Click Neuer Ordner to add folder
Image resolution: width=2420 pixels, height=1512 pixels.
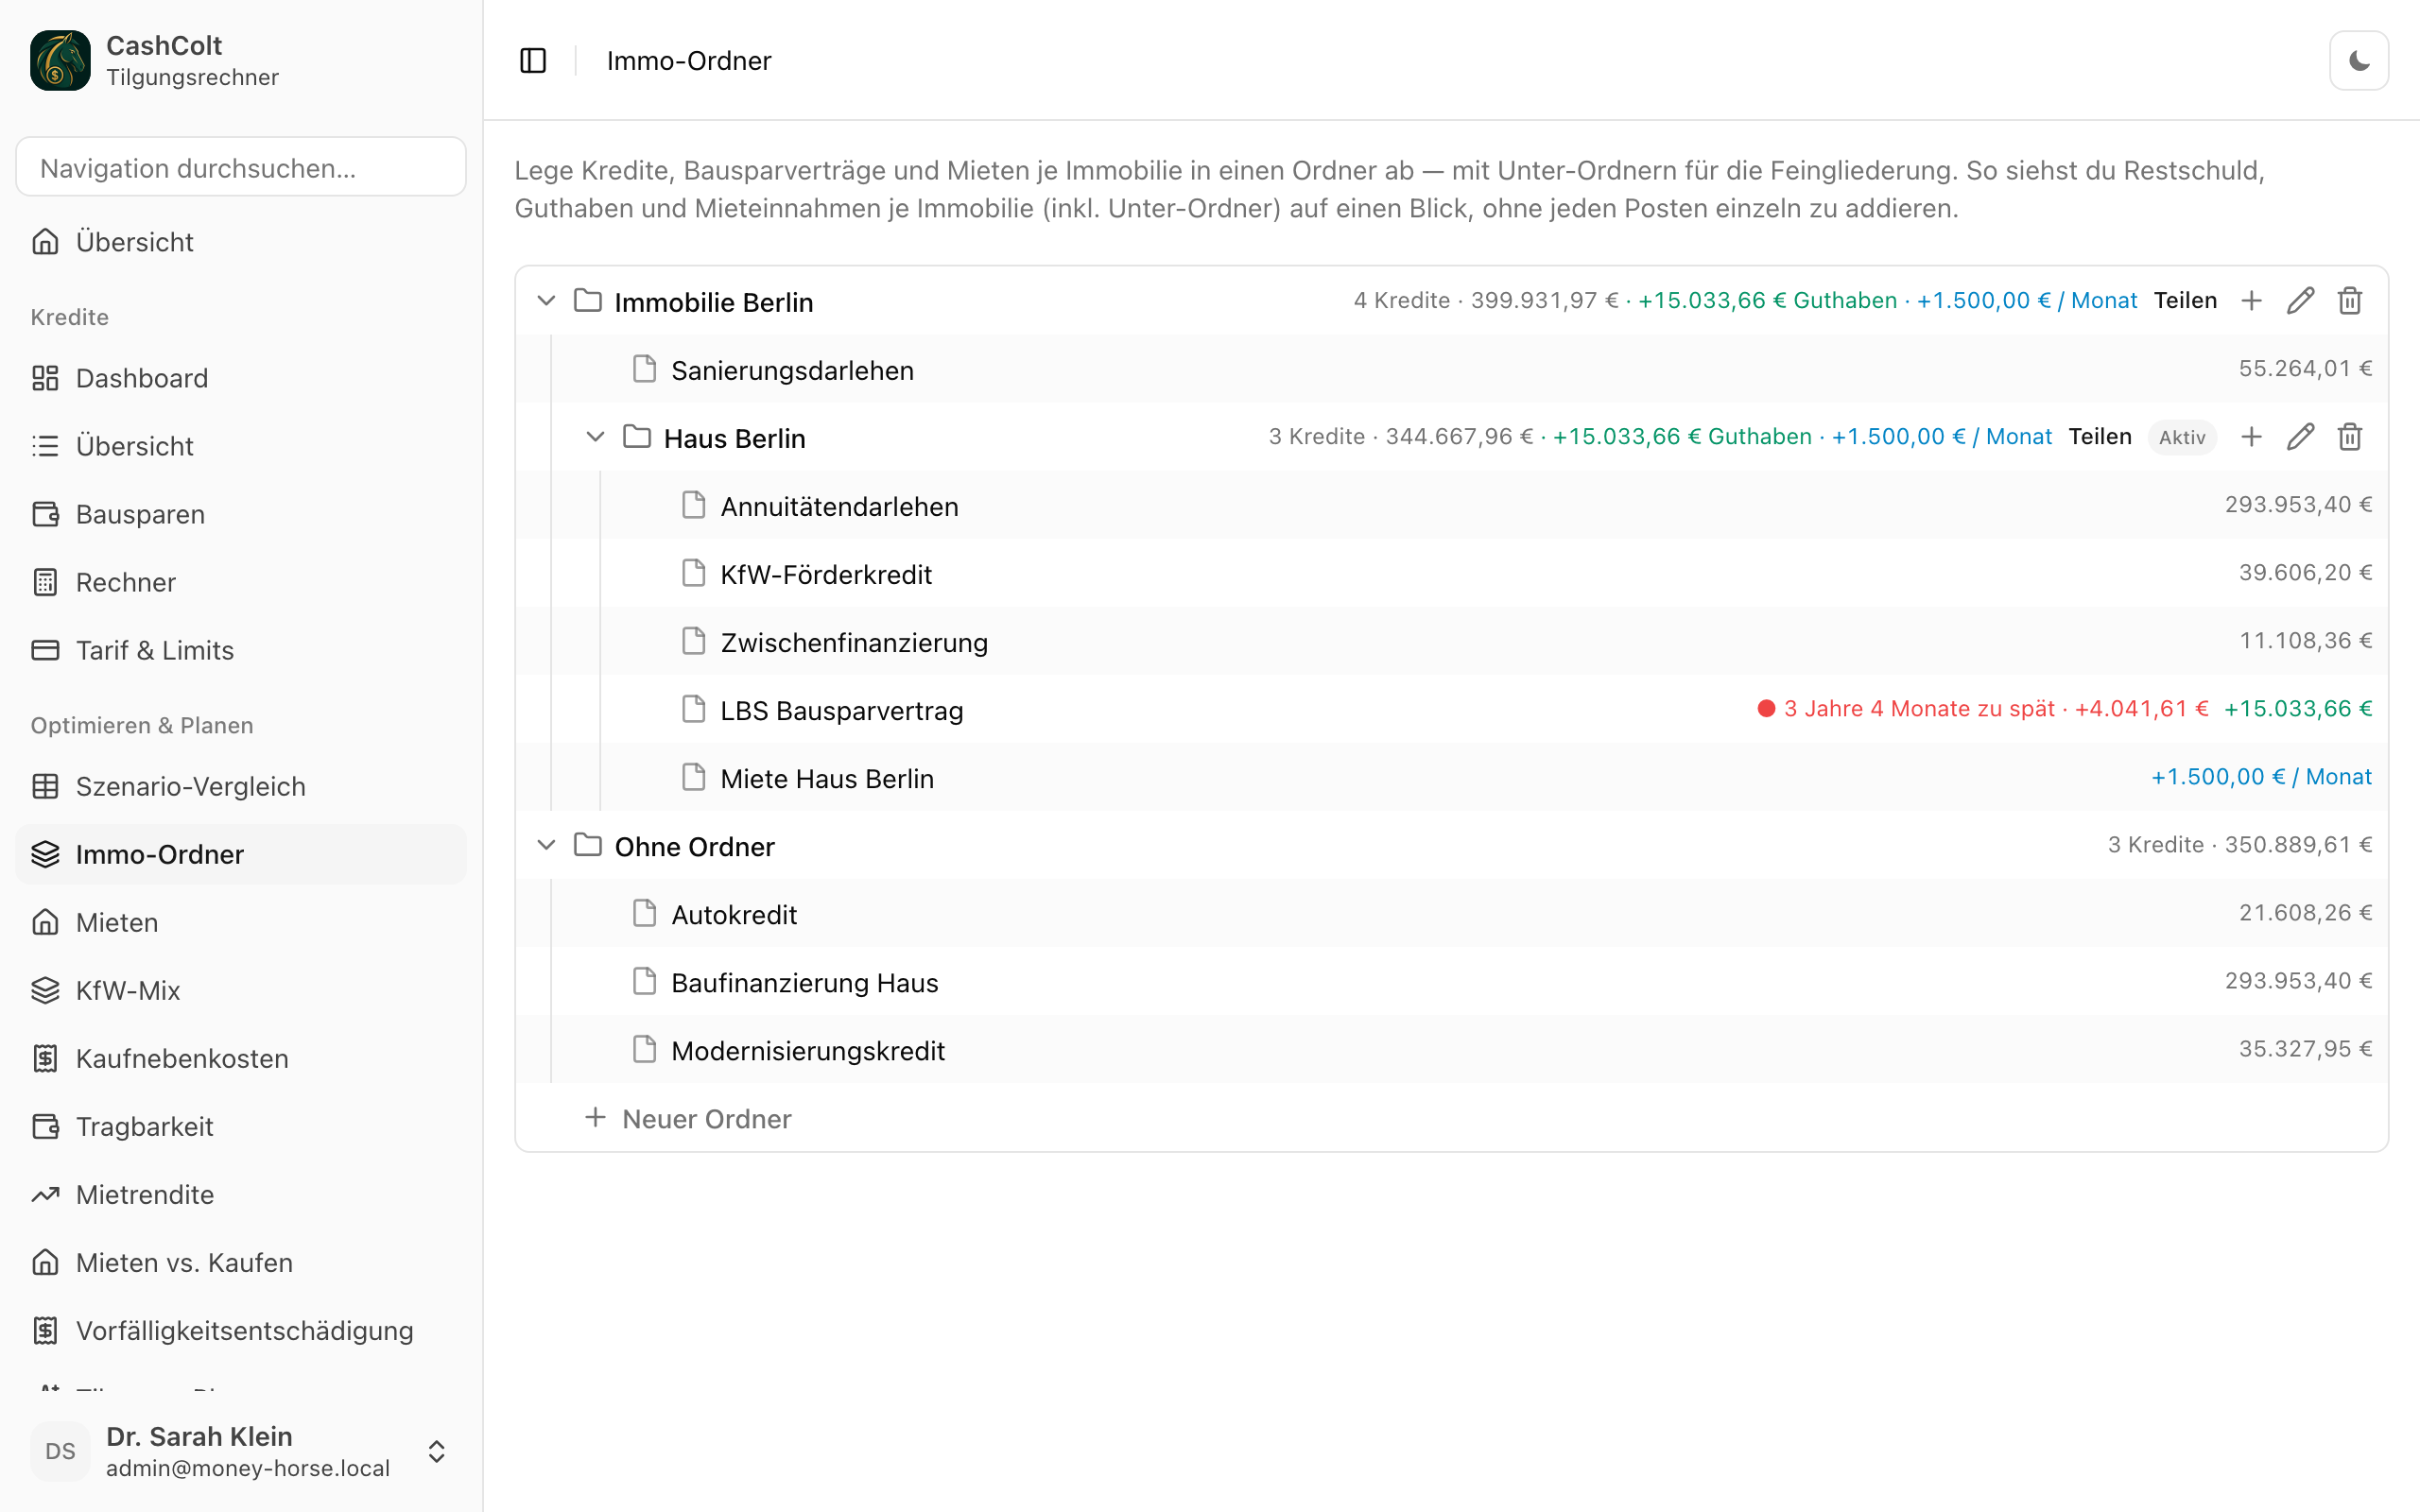coord(688,1118)
